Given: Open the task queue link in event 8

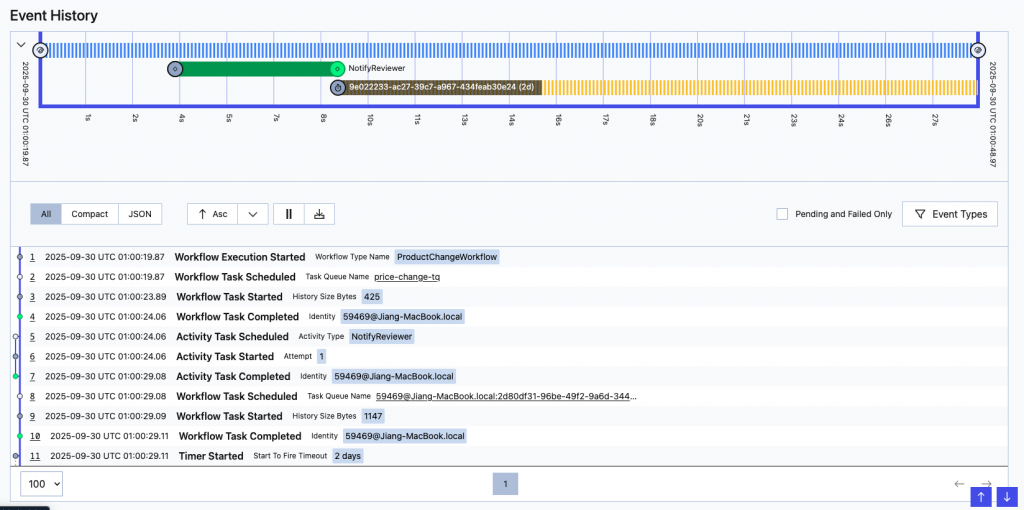Looking at the screenshot, I should (505, 396).
